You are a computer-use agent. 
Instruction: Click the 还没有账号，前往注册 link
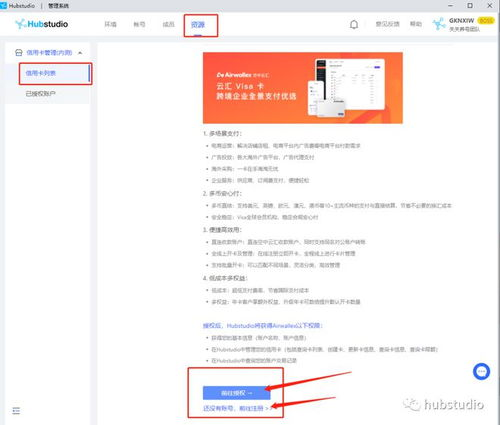[237, 408]
